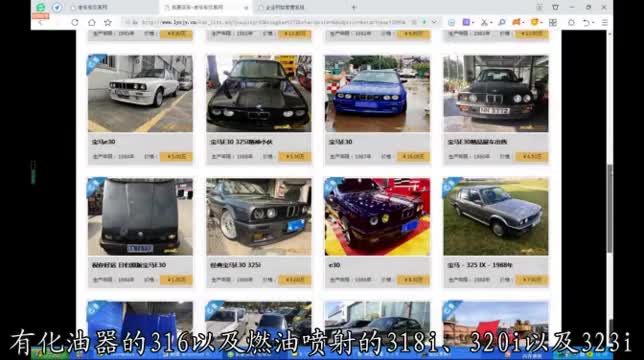Click the green browser logo icon
The image size is (644, 360).
click(x=41, y=7)
